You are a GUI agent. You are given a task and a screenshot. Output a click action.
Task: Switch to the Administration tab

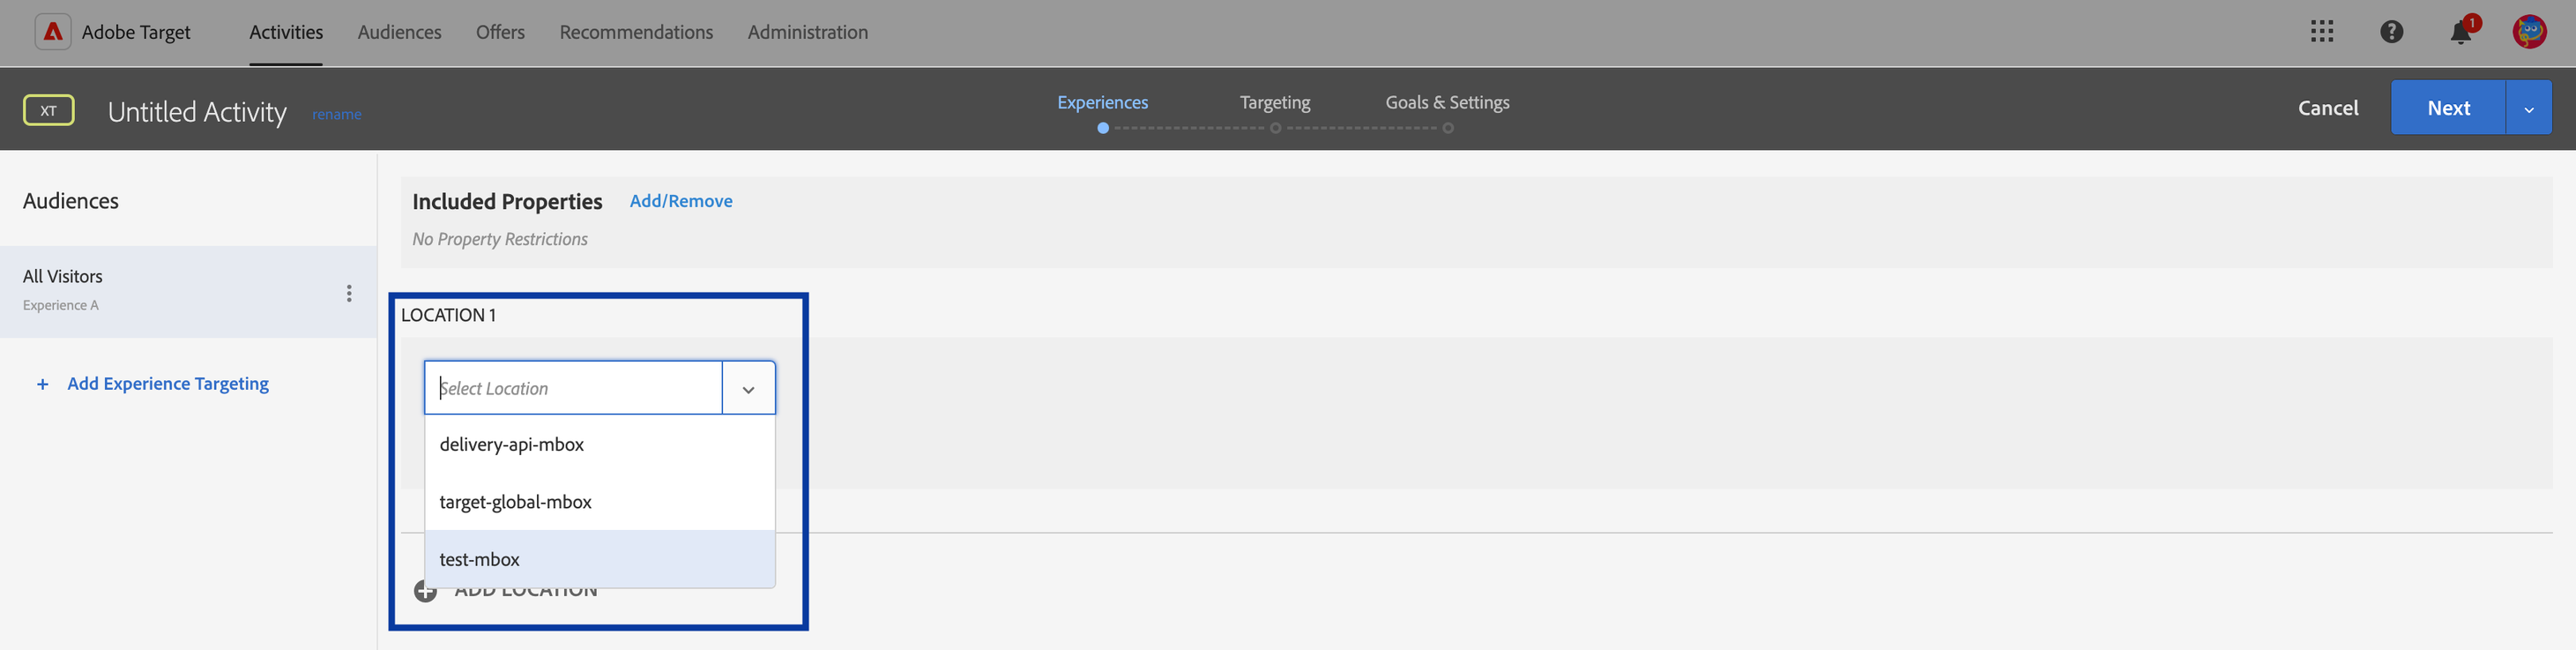coord(808,32)
